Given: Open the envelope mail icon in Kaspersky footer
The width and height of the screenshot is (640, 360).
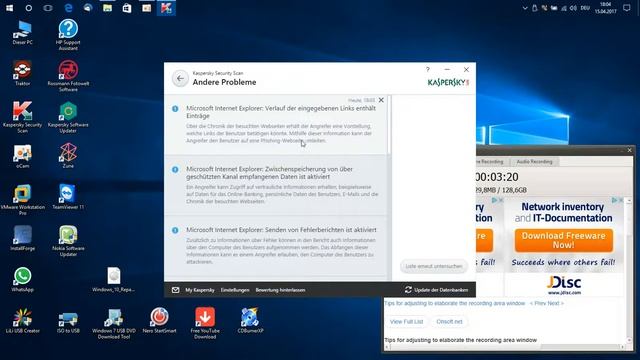Looking at the screenshot, I should (x=176, y=290).
